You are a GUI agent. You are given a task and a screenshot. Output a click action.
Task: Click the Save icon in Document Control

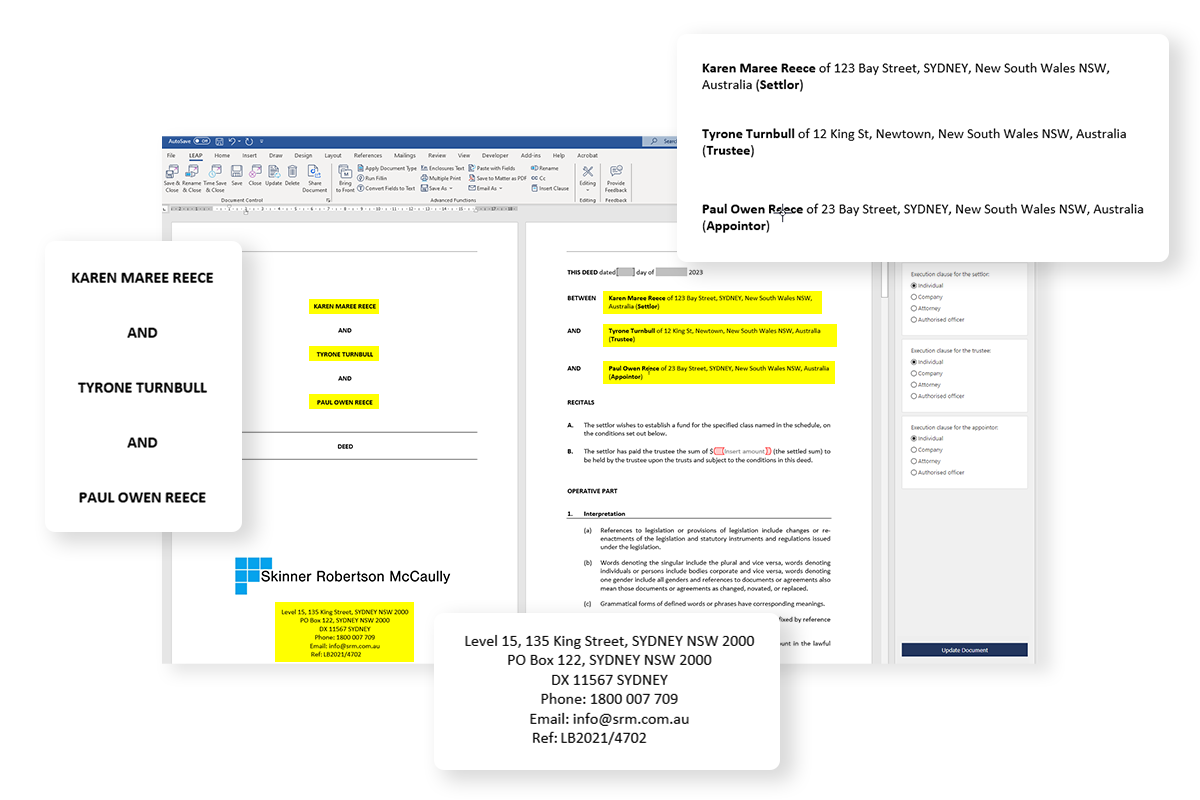tap(237, 176)
